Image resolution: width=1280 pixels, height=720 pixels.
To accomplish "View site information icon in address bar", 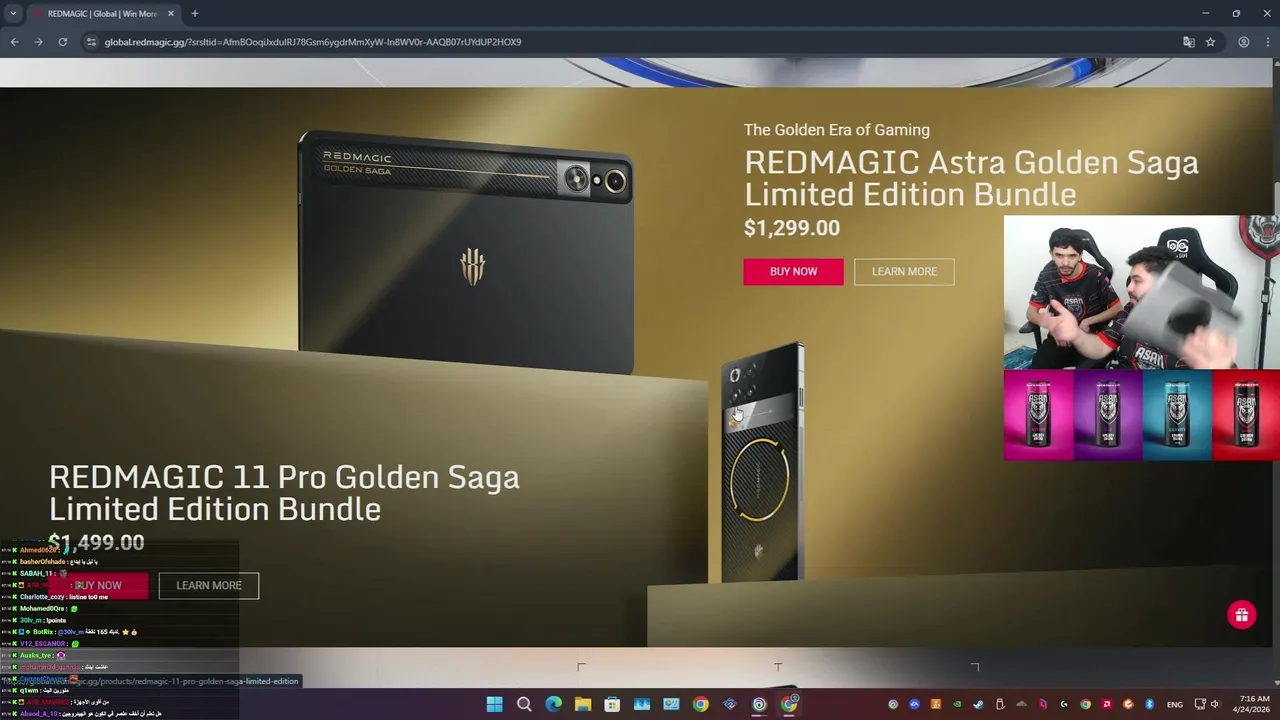I will point(91,42).
